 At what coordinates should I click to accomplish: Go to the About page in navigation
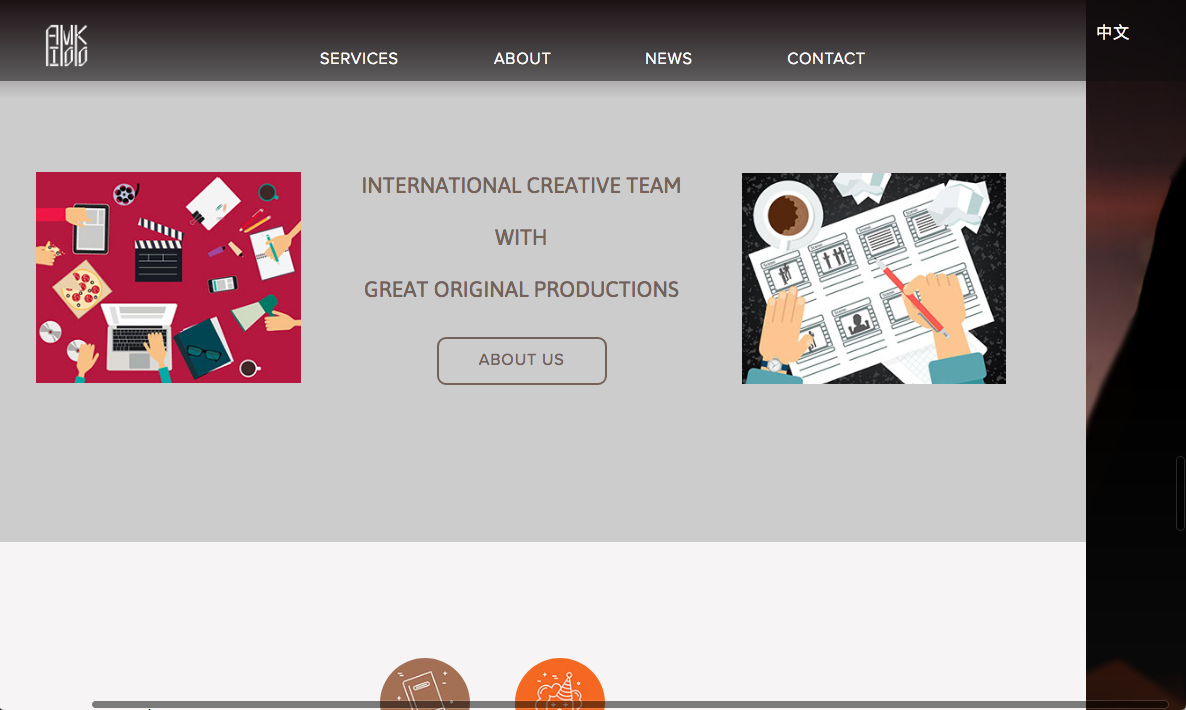(522, 58)
